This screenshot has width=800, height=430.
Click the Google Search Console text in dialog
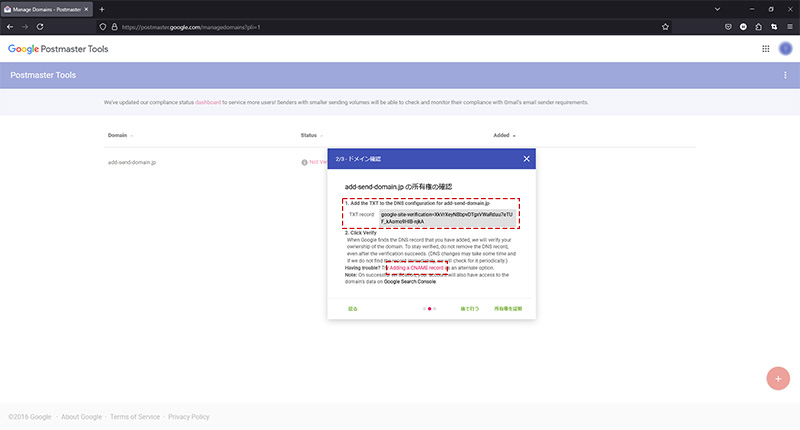[410, 282]
